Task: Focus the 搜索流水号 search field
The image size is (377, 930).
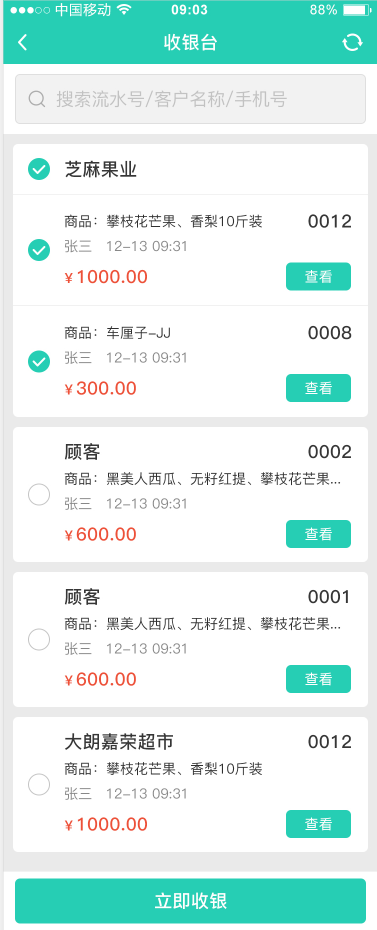Action: tap(190, 99)
